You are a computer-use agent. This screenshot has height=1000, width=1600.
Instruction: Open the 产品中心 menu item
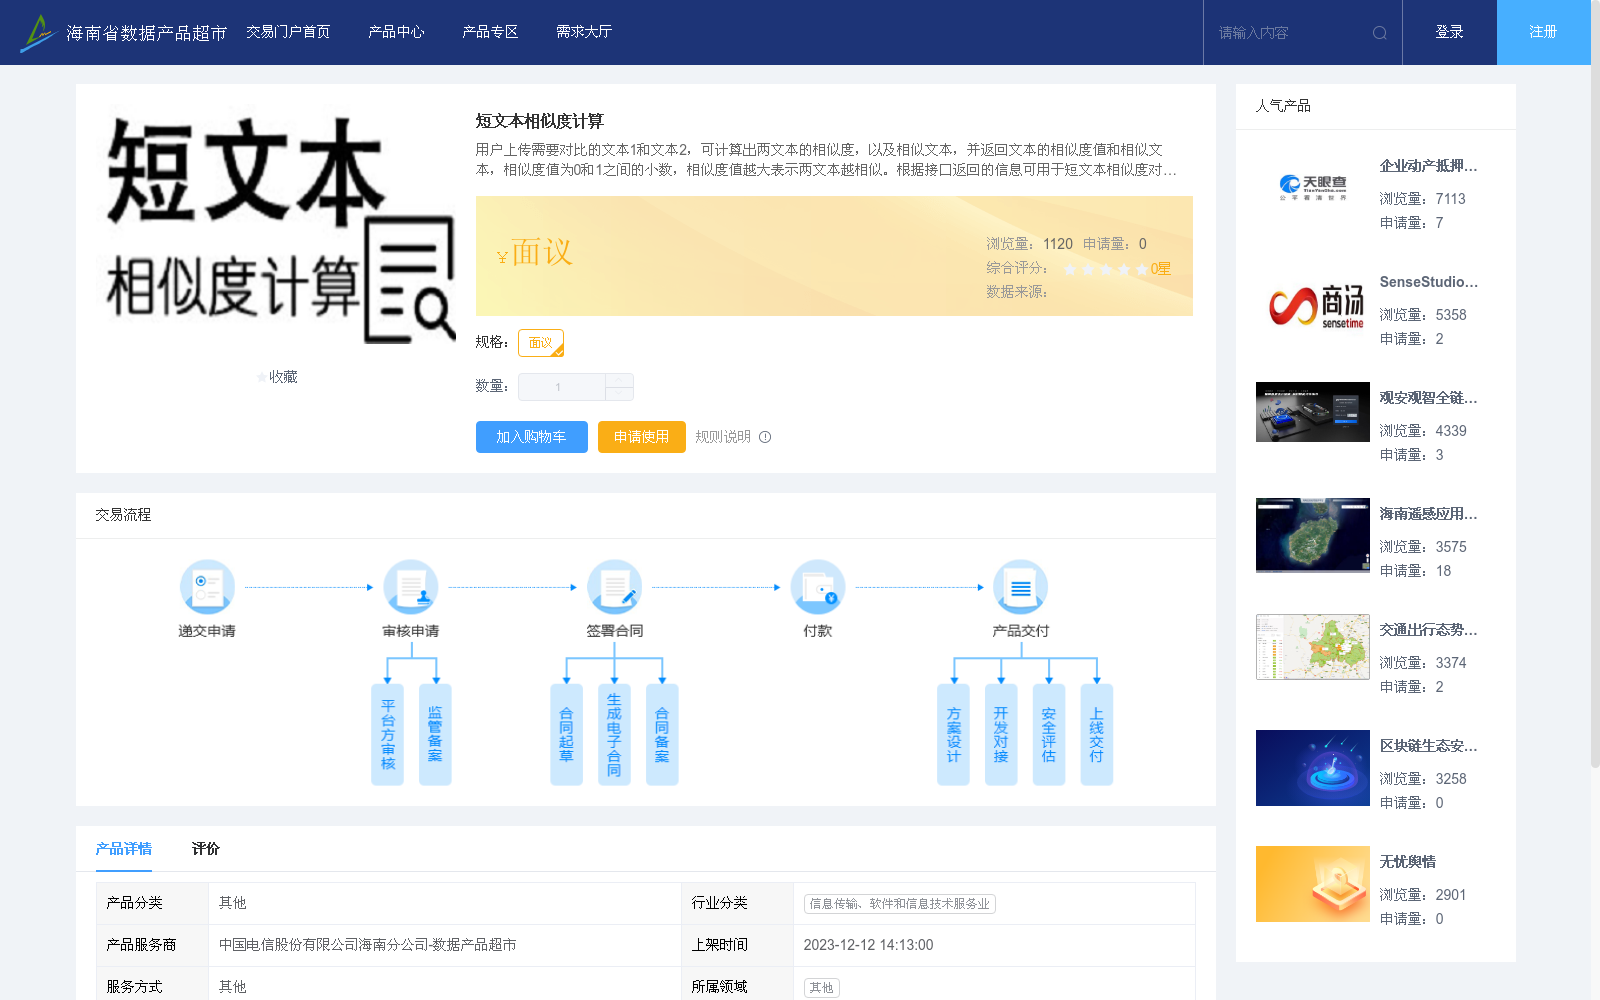pos(396,32)
